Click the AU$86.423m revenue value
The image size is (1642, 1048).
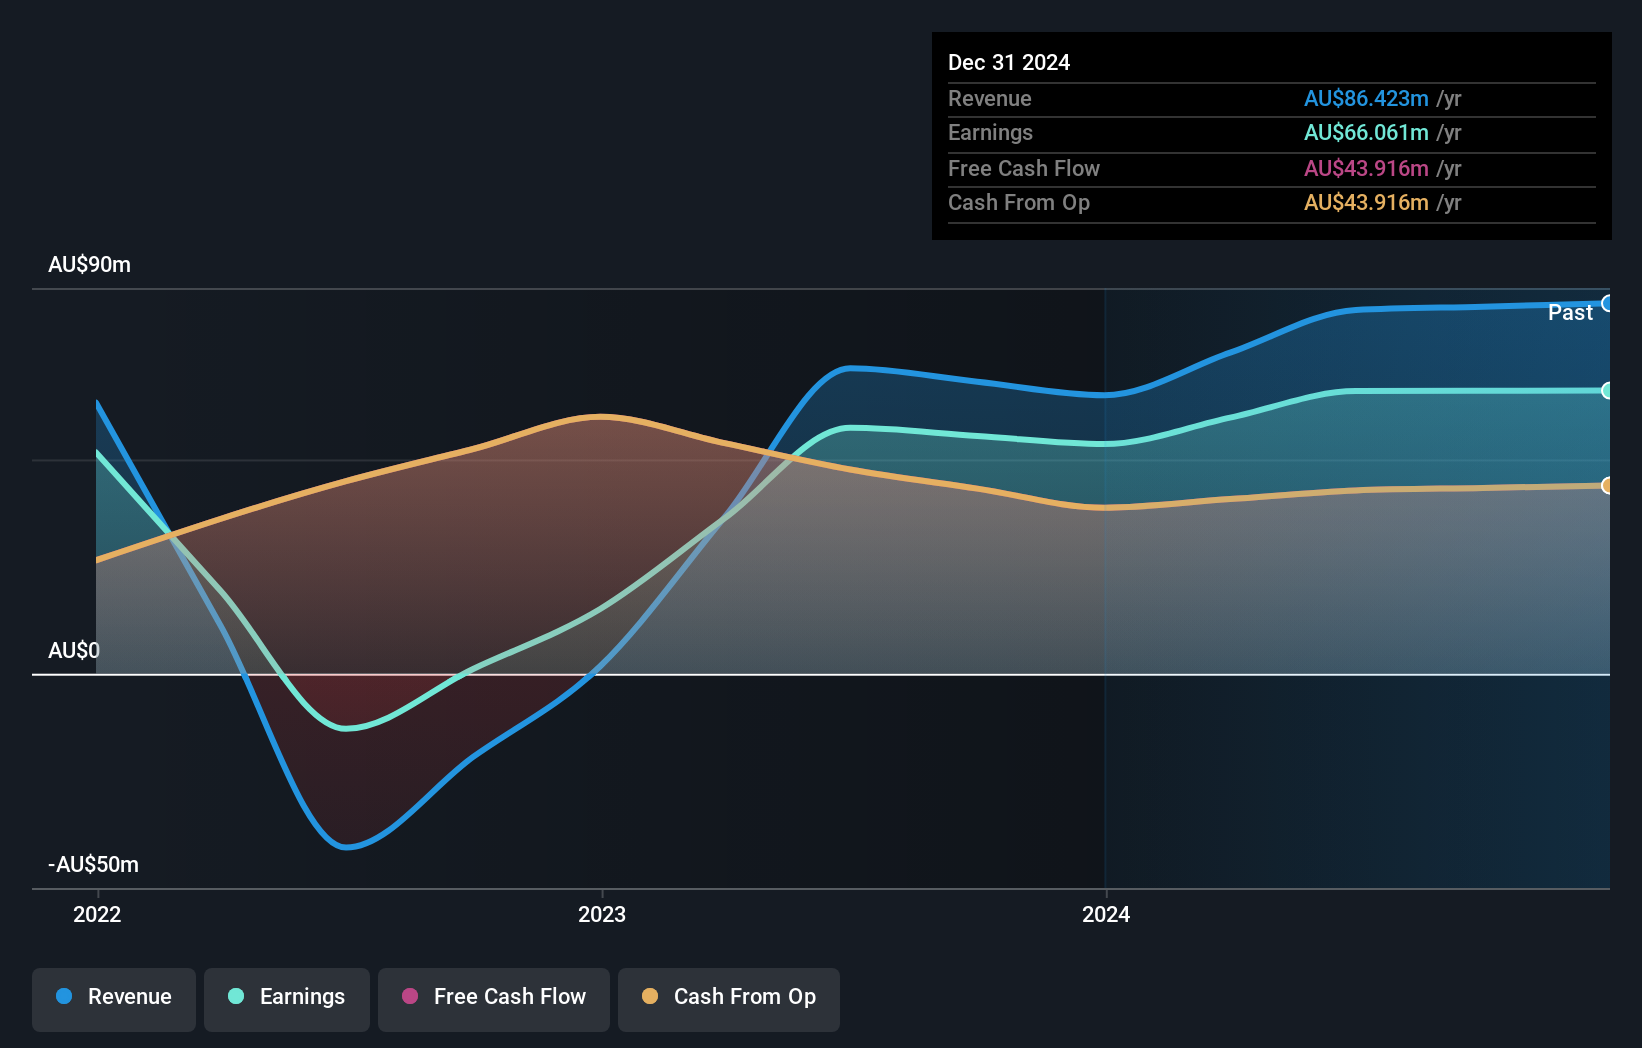(x=1366, y=98)
